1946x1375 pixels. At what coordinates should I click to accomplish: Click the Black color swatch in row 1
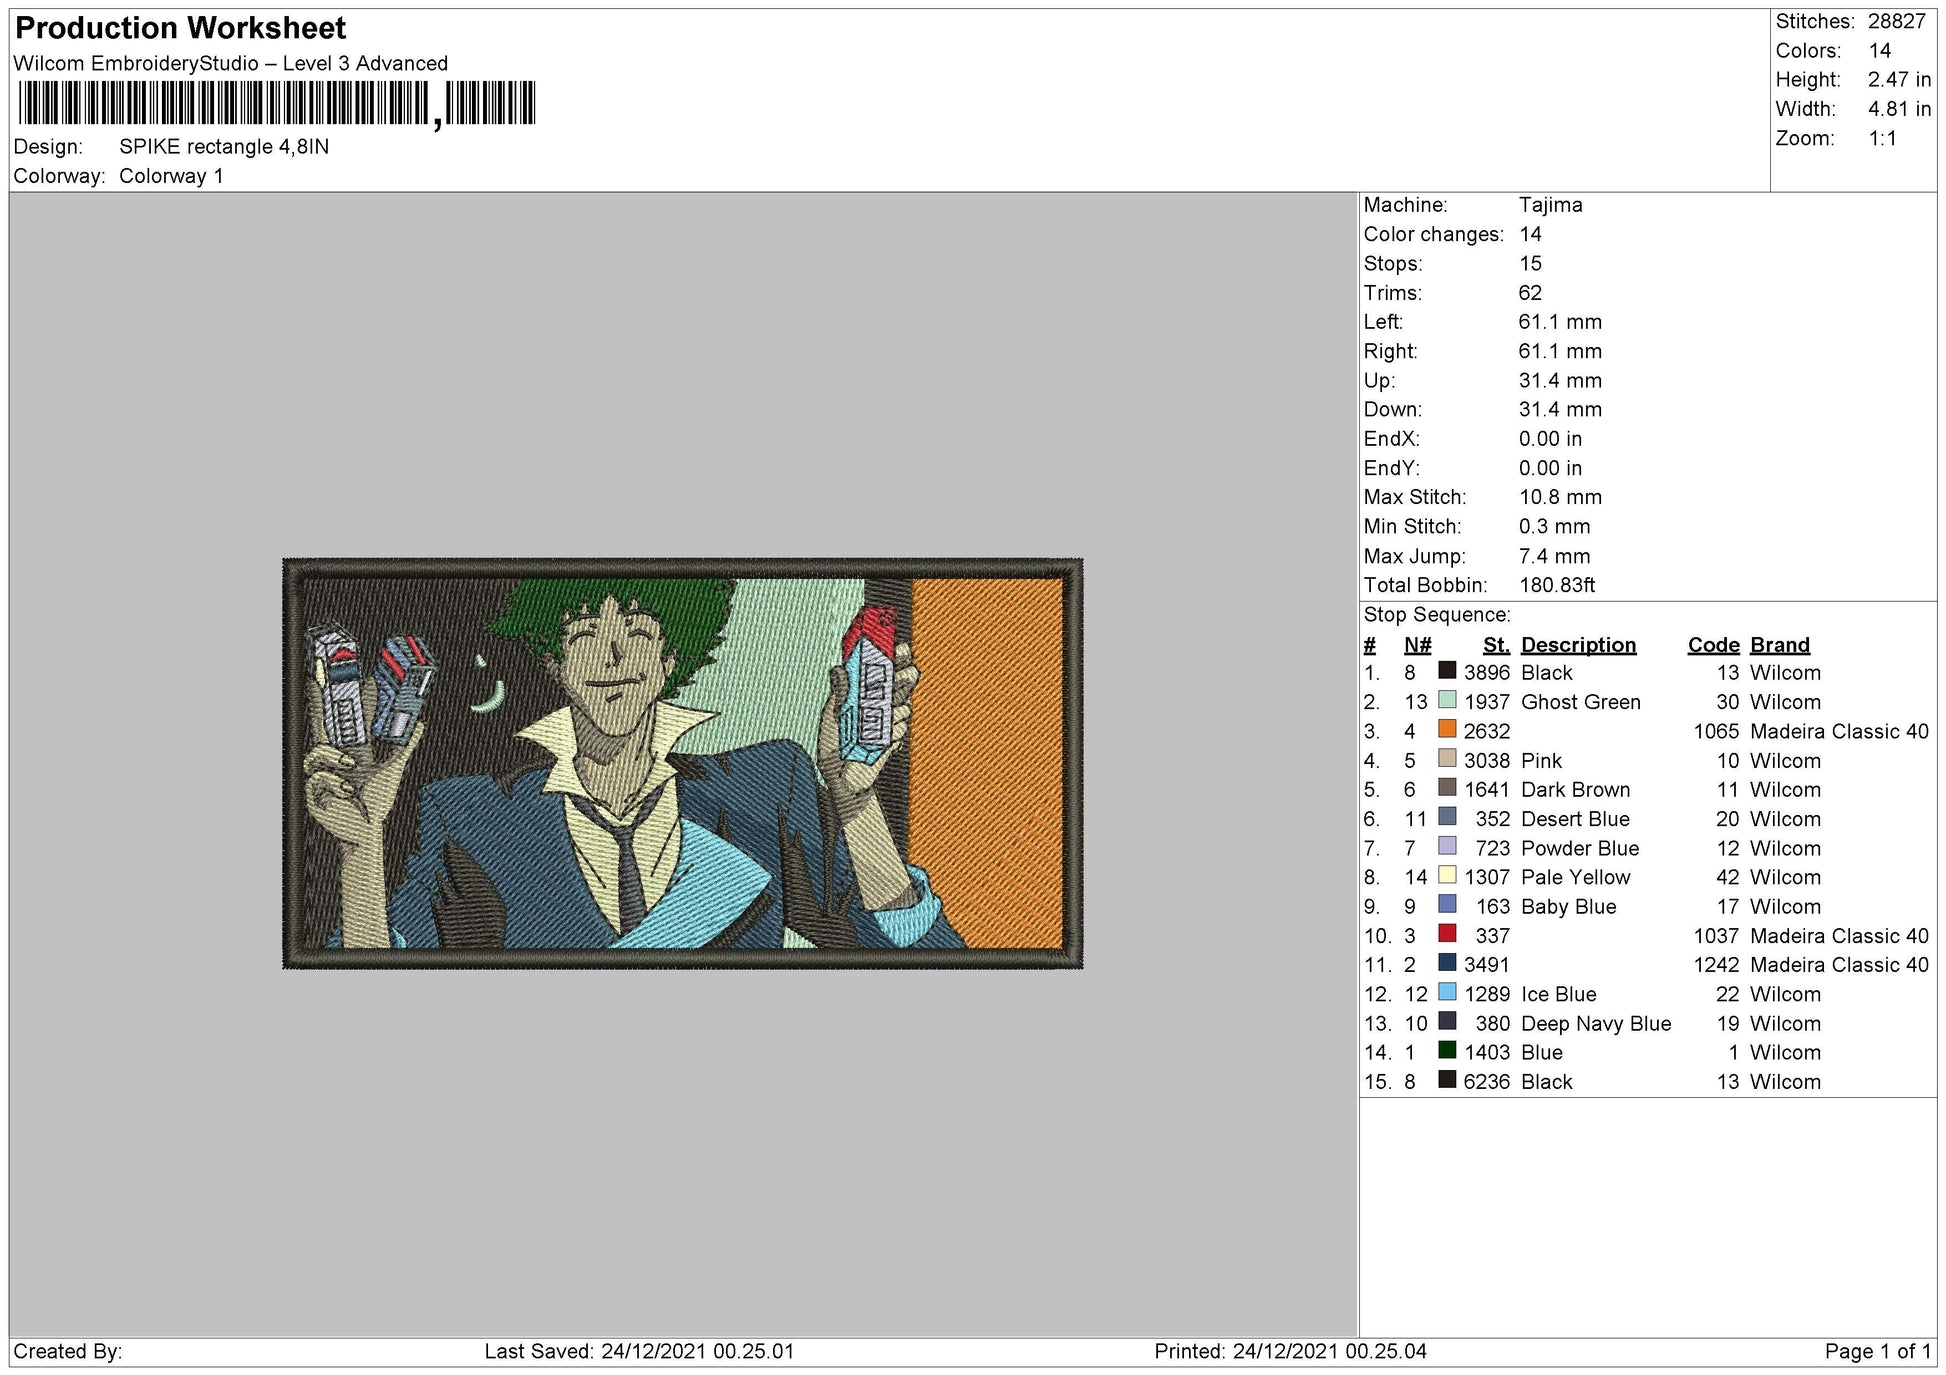(x=1447, y=670)
